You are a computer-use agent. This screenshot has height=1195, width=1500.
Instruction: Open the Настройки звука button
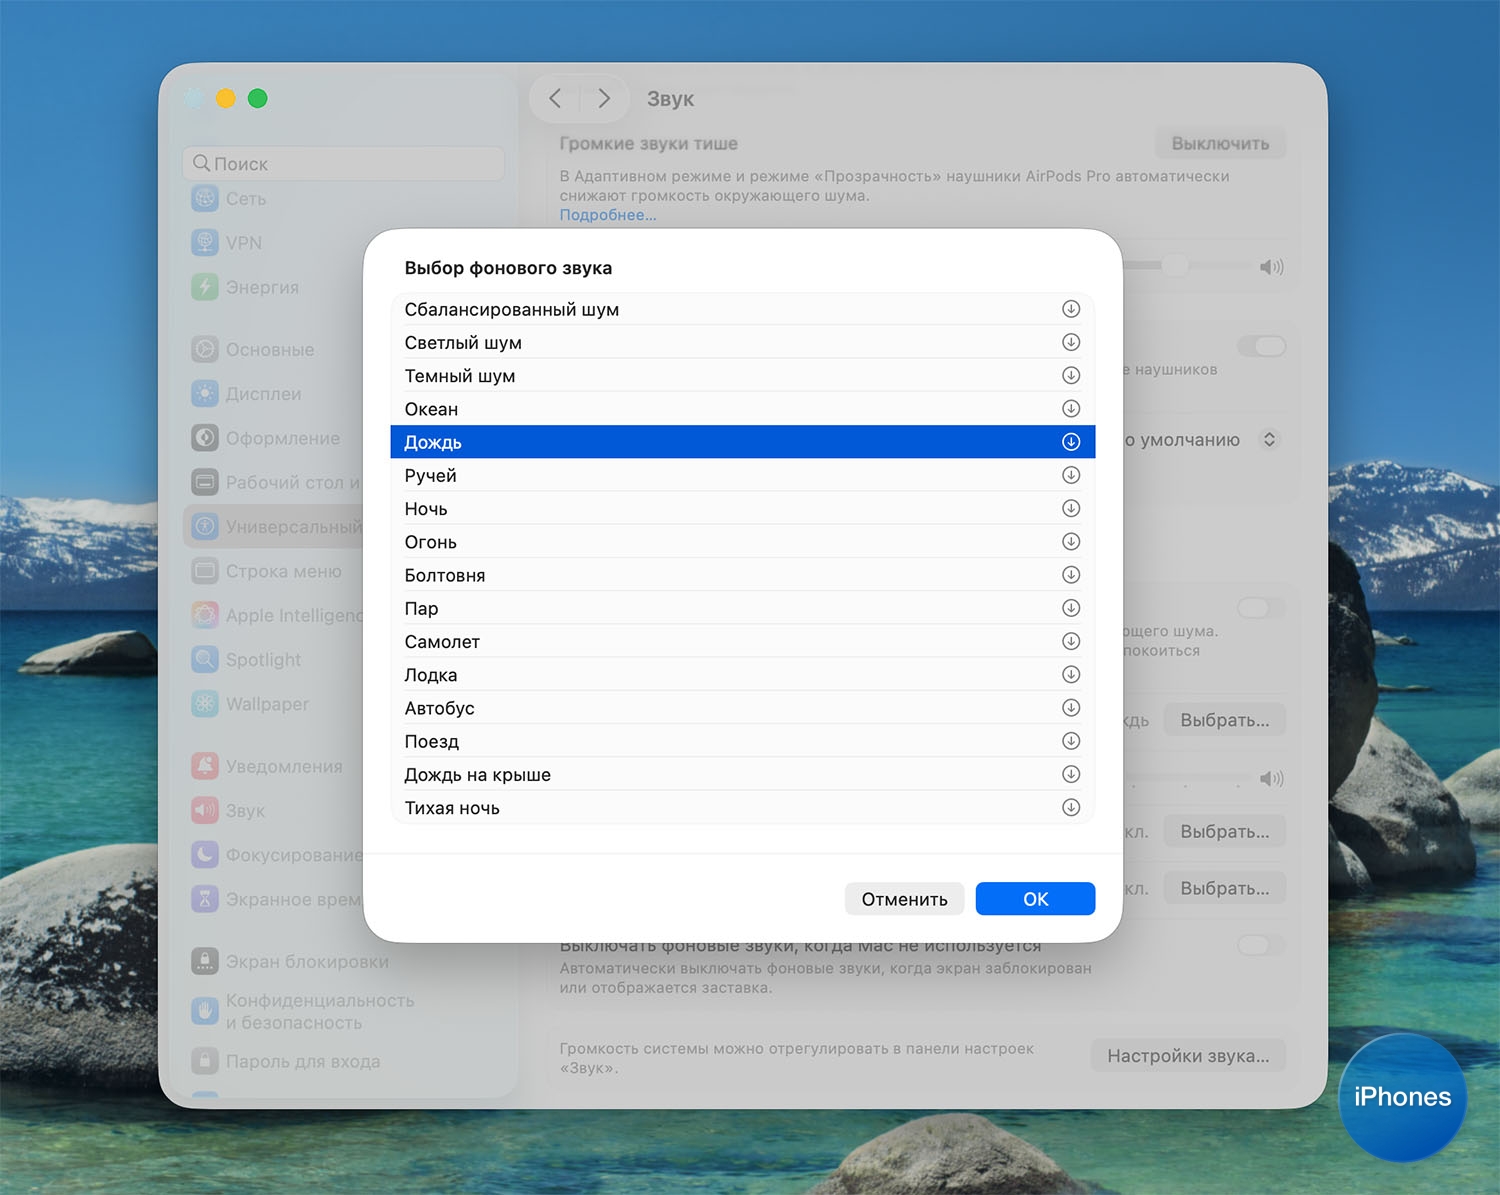pos(1187,1056)
